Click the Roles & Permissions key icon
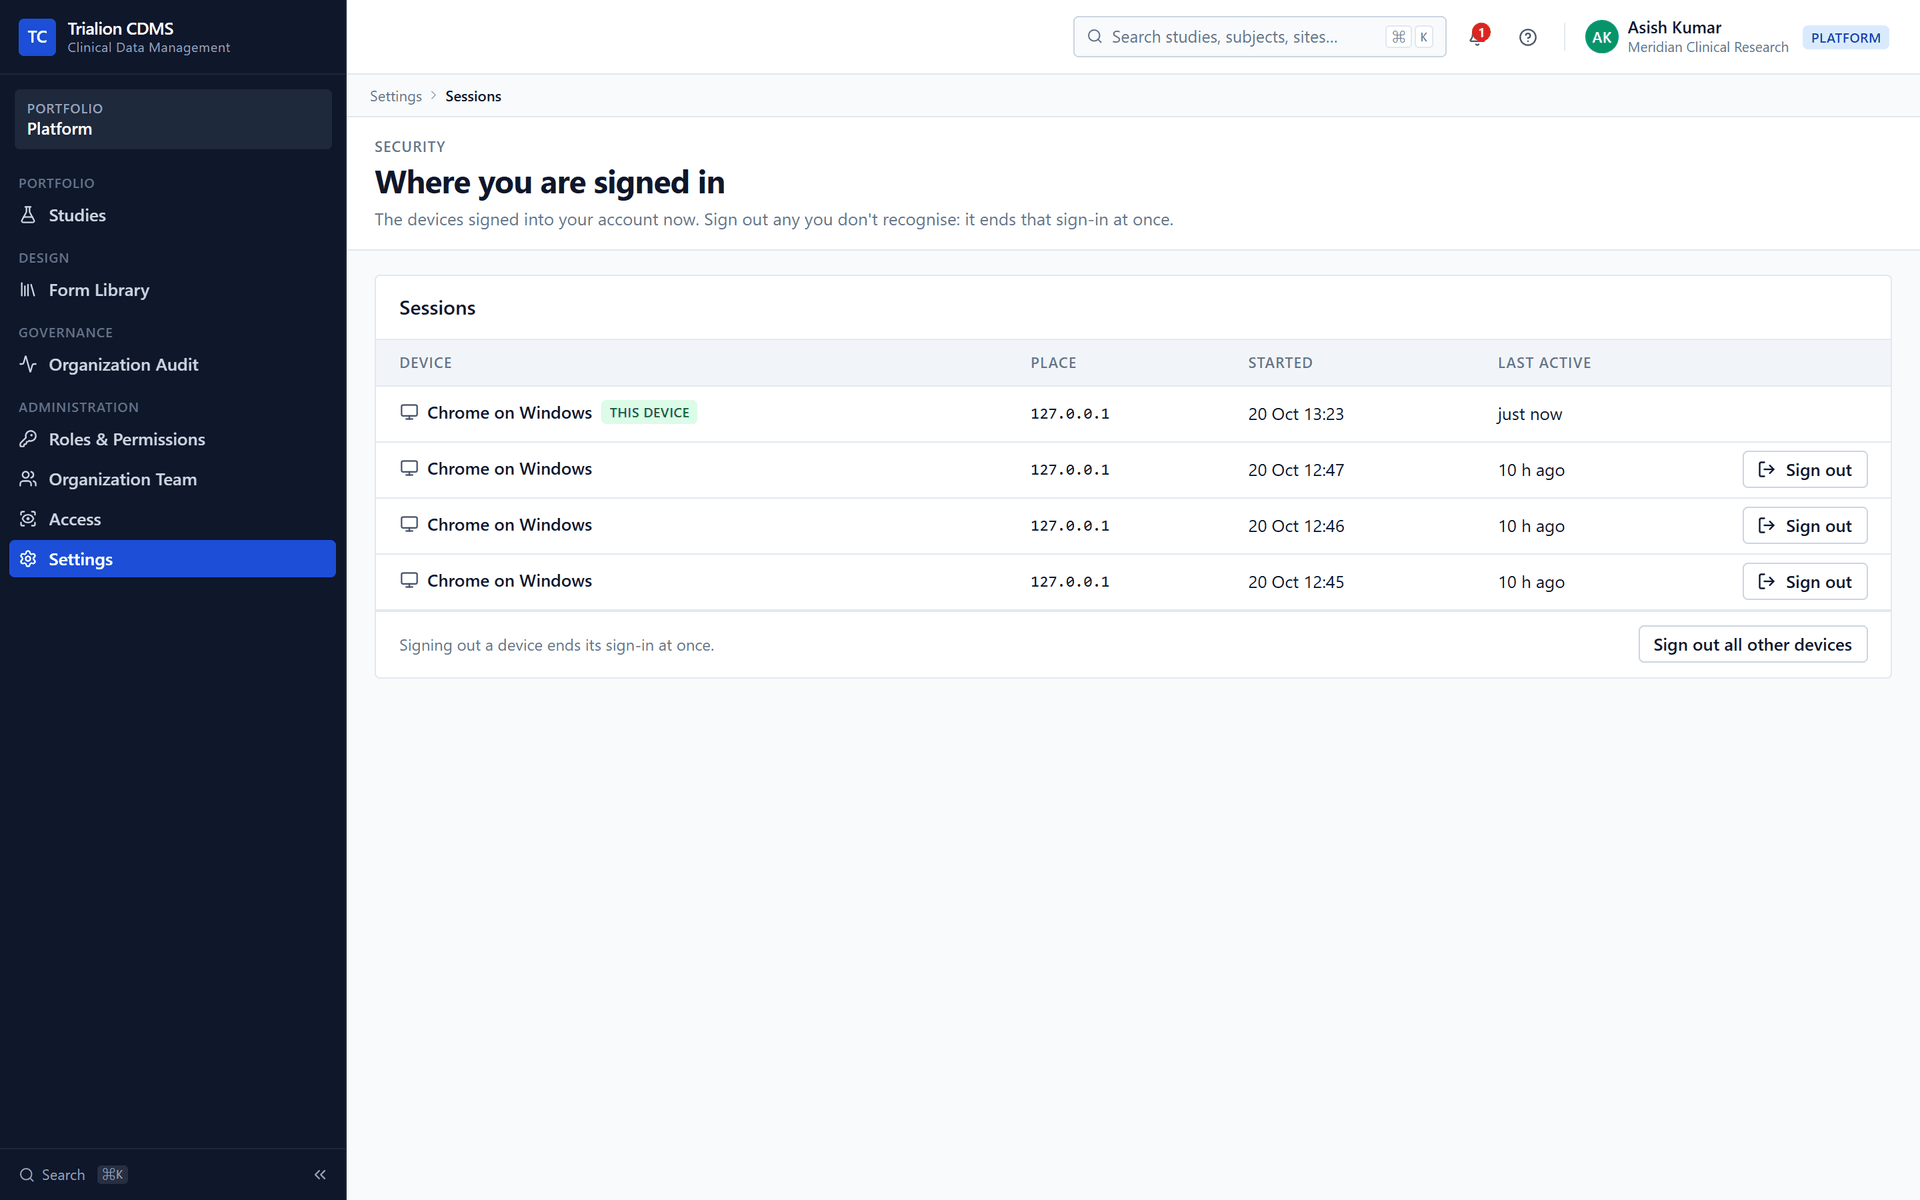The height and width of the screenshot is (1200, 1920). tap(28, 439)
